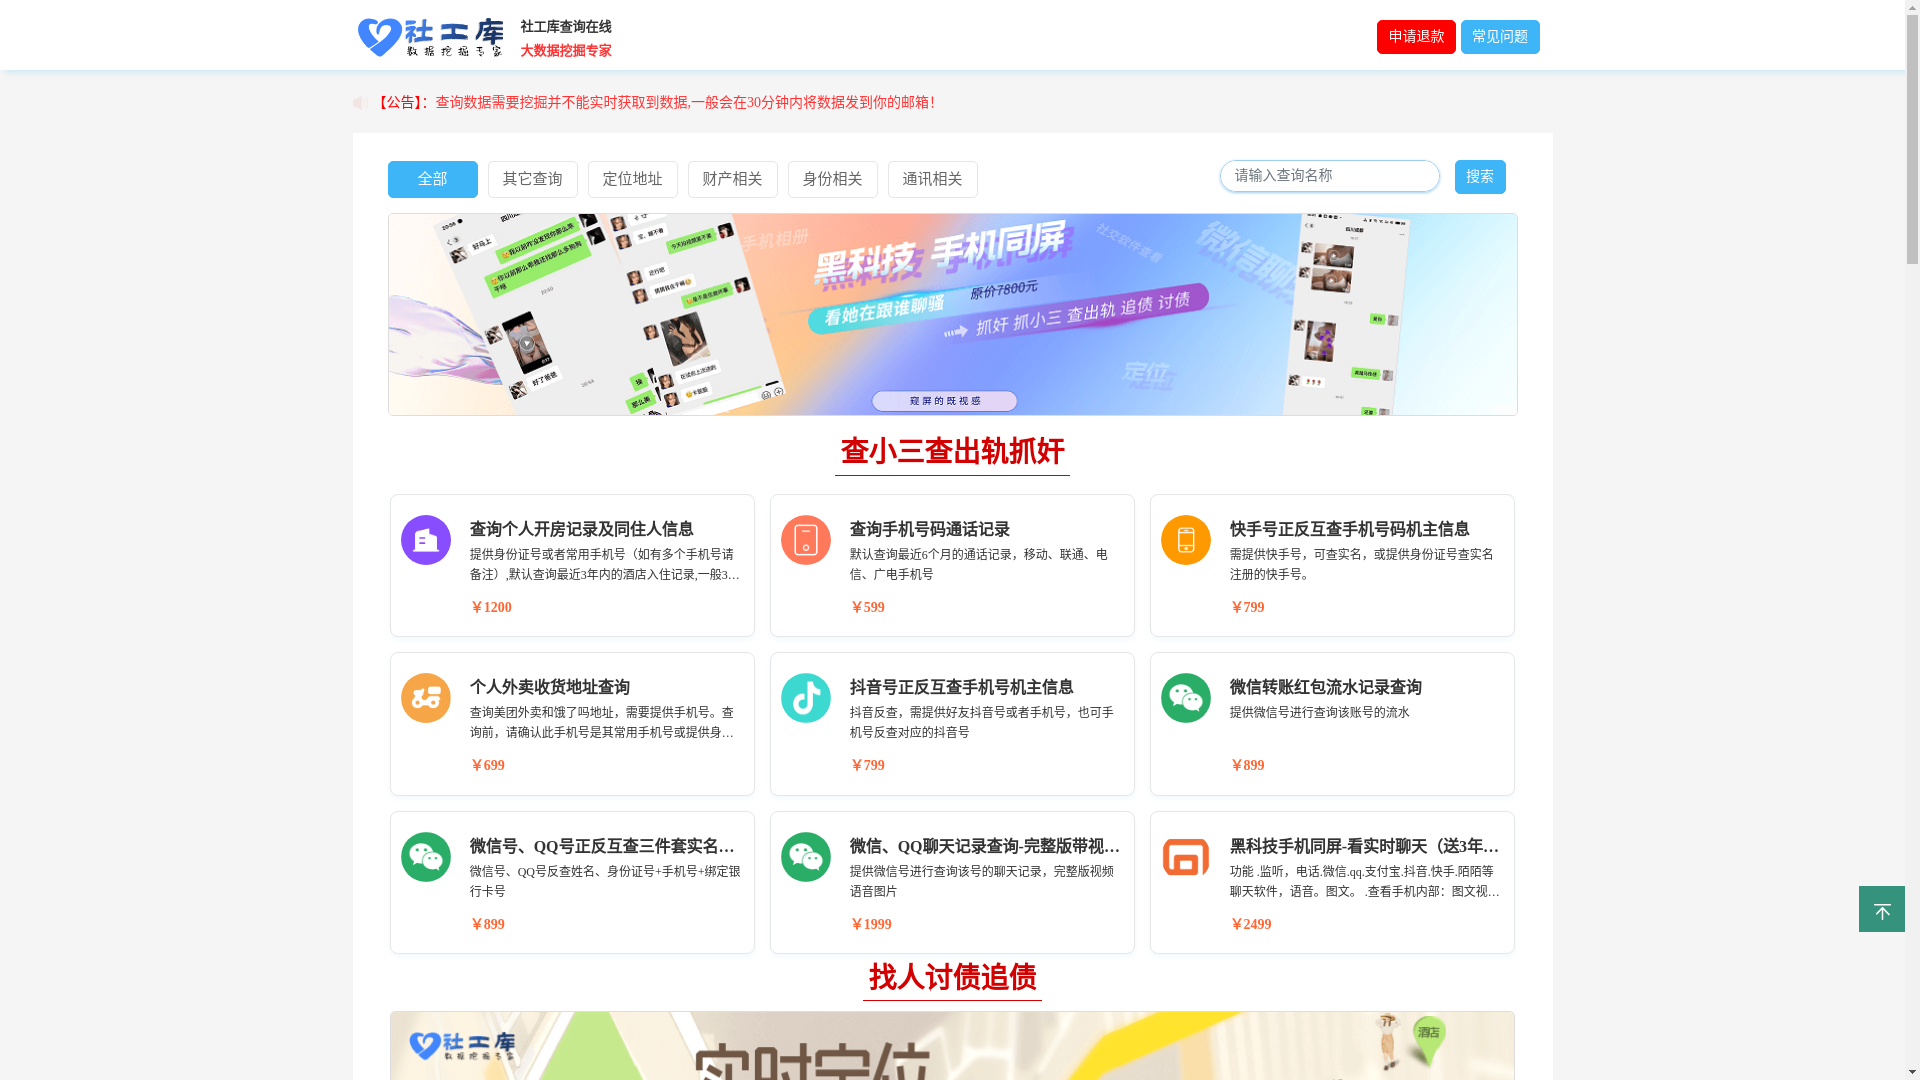Click the 搜索 button
Image resolution: width=1920 pixels, height=1080 pixels.
click(1480, 177)
